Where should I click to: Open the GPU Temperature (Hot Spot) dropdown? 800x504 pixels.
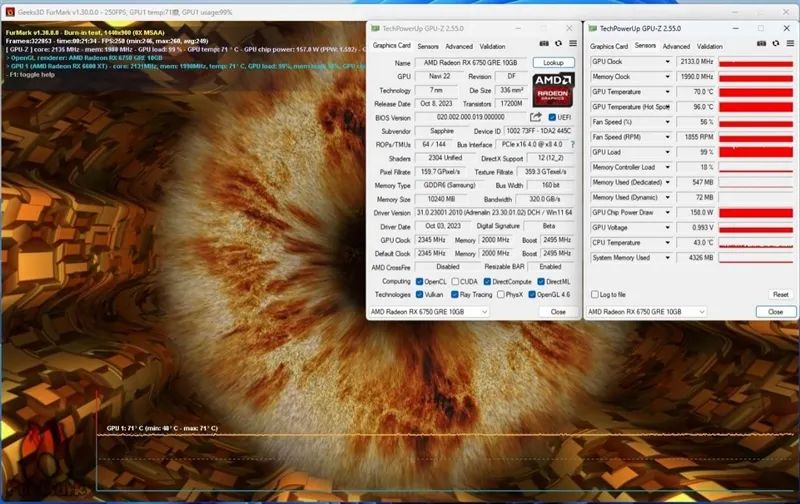(x=667, y=107)
